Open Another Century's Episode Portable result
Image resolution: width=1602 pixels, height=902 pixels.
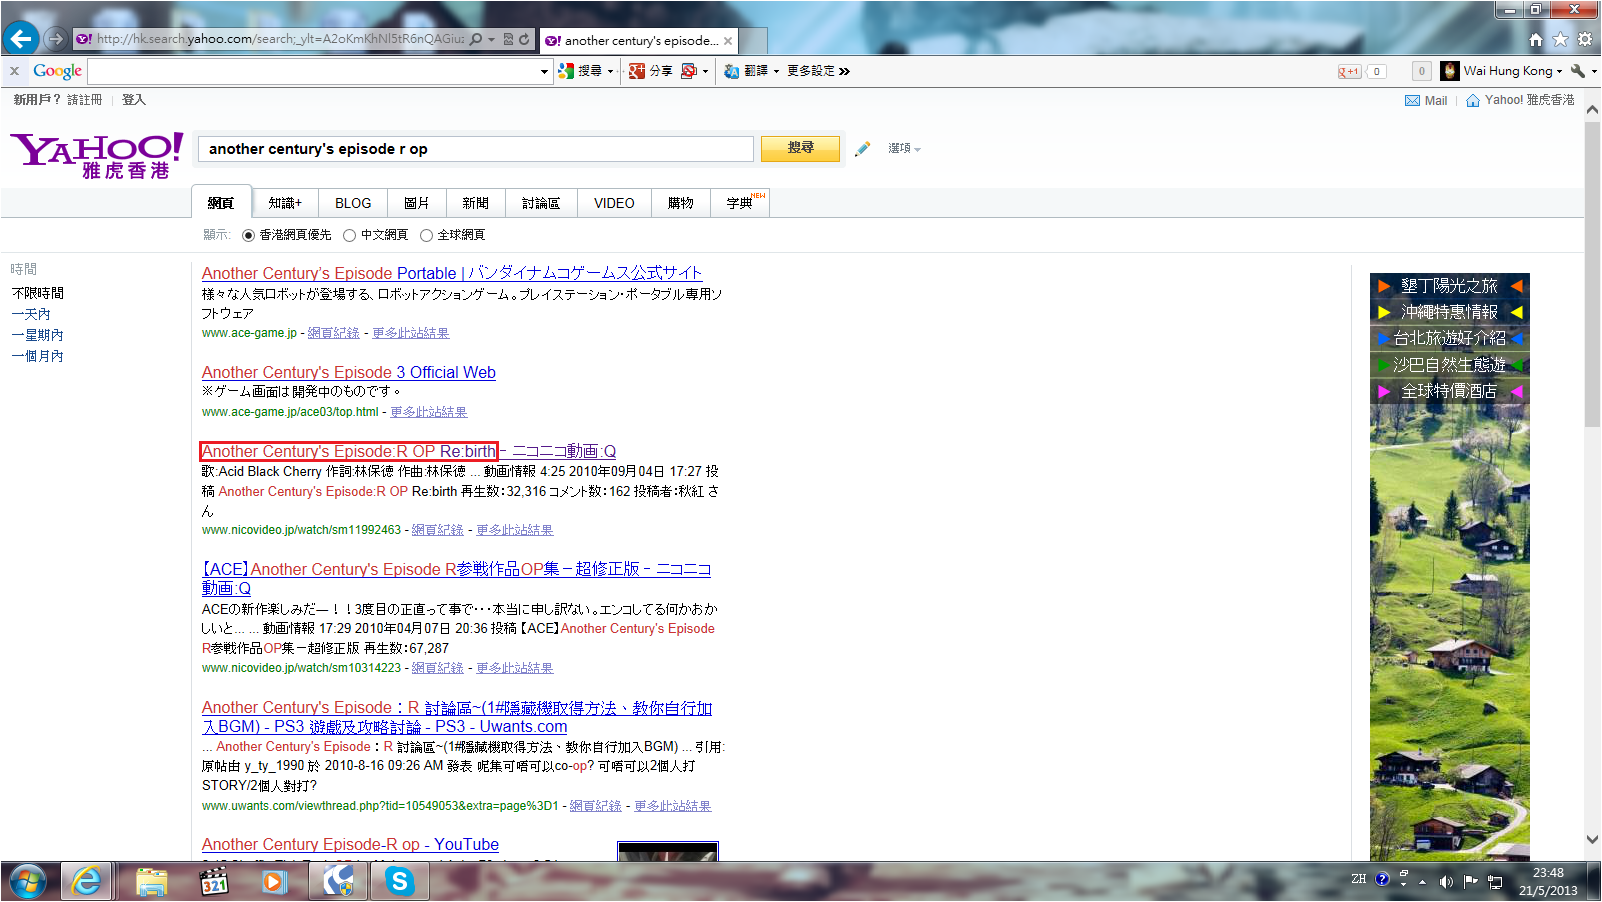452,273
